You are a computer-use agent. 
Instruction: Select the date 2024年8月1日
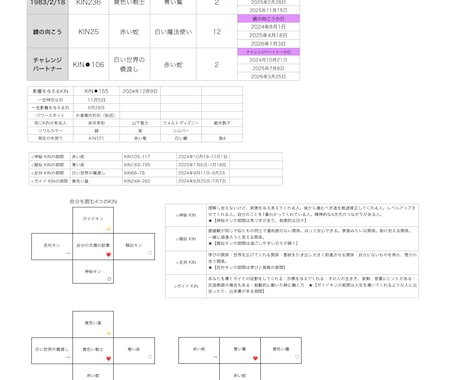(268, 27)
